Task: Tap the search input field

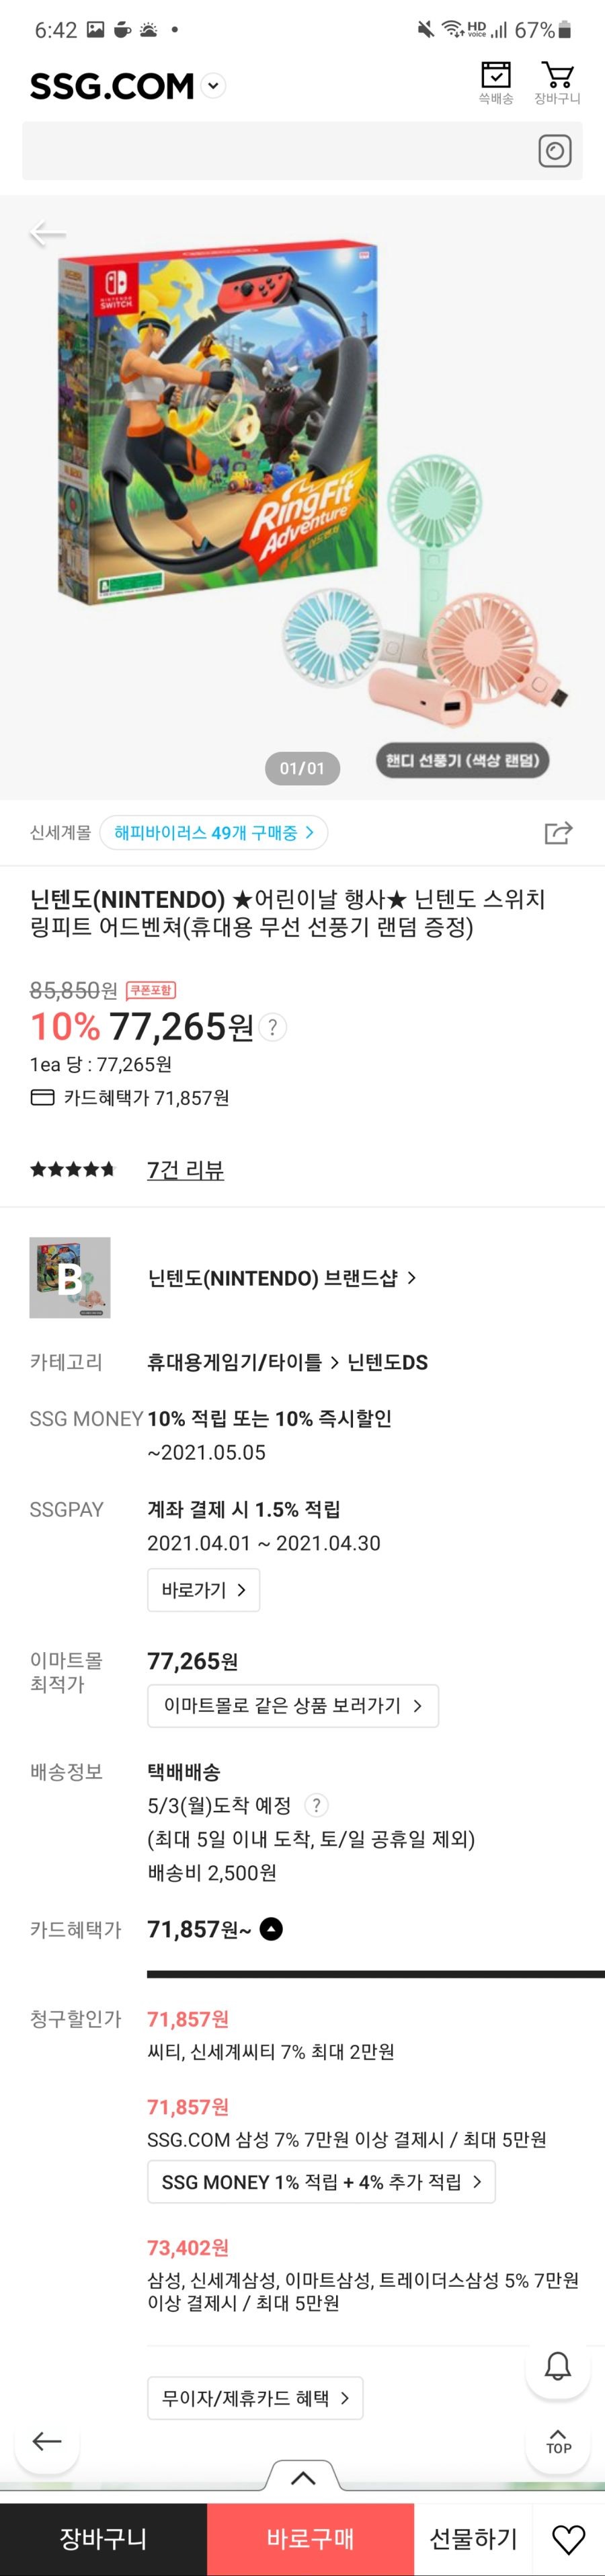Action: [x=280, y=151]
